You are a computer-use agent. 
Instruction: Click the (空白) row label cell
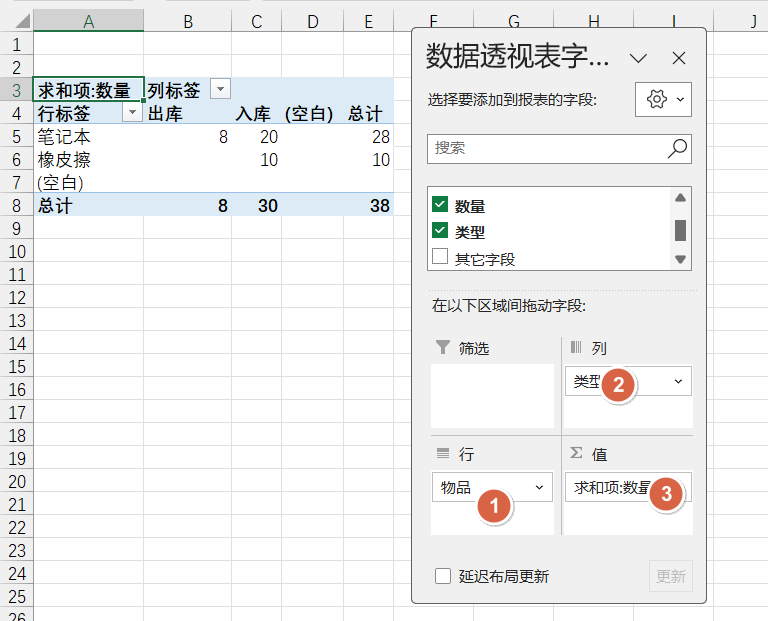point(89,182)
